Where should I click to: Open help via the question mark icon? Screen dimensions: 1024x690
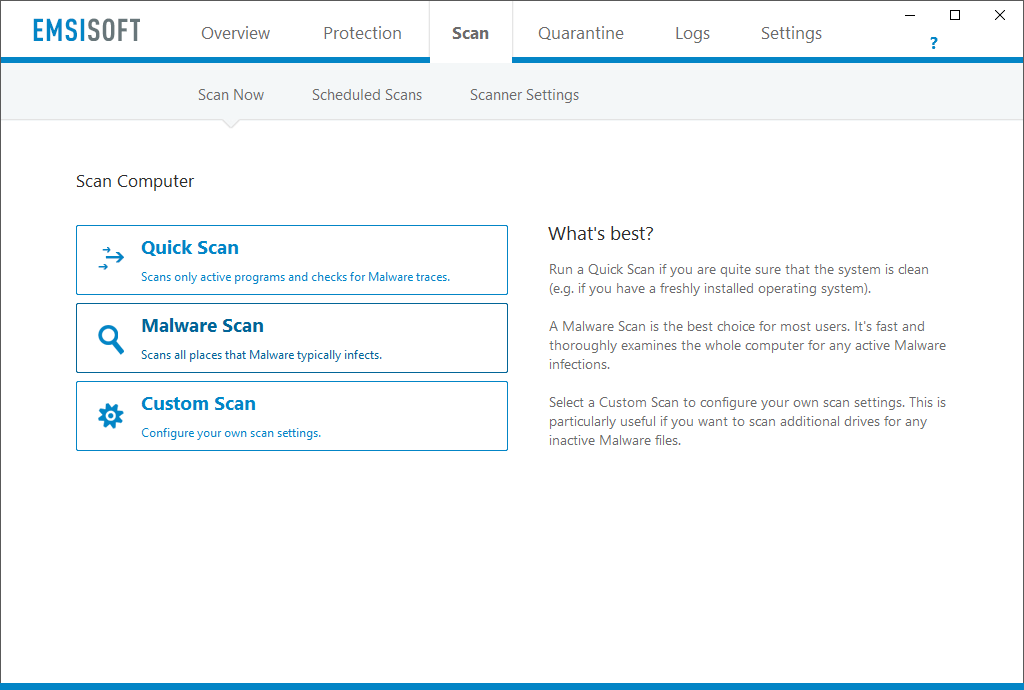[933, 43]
